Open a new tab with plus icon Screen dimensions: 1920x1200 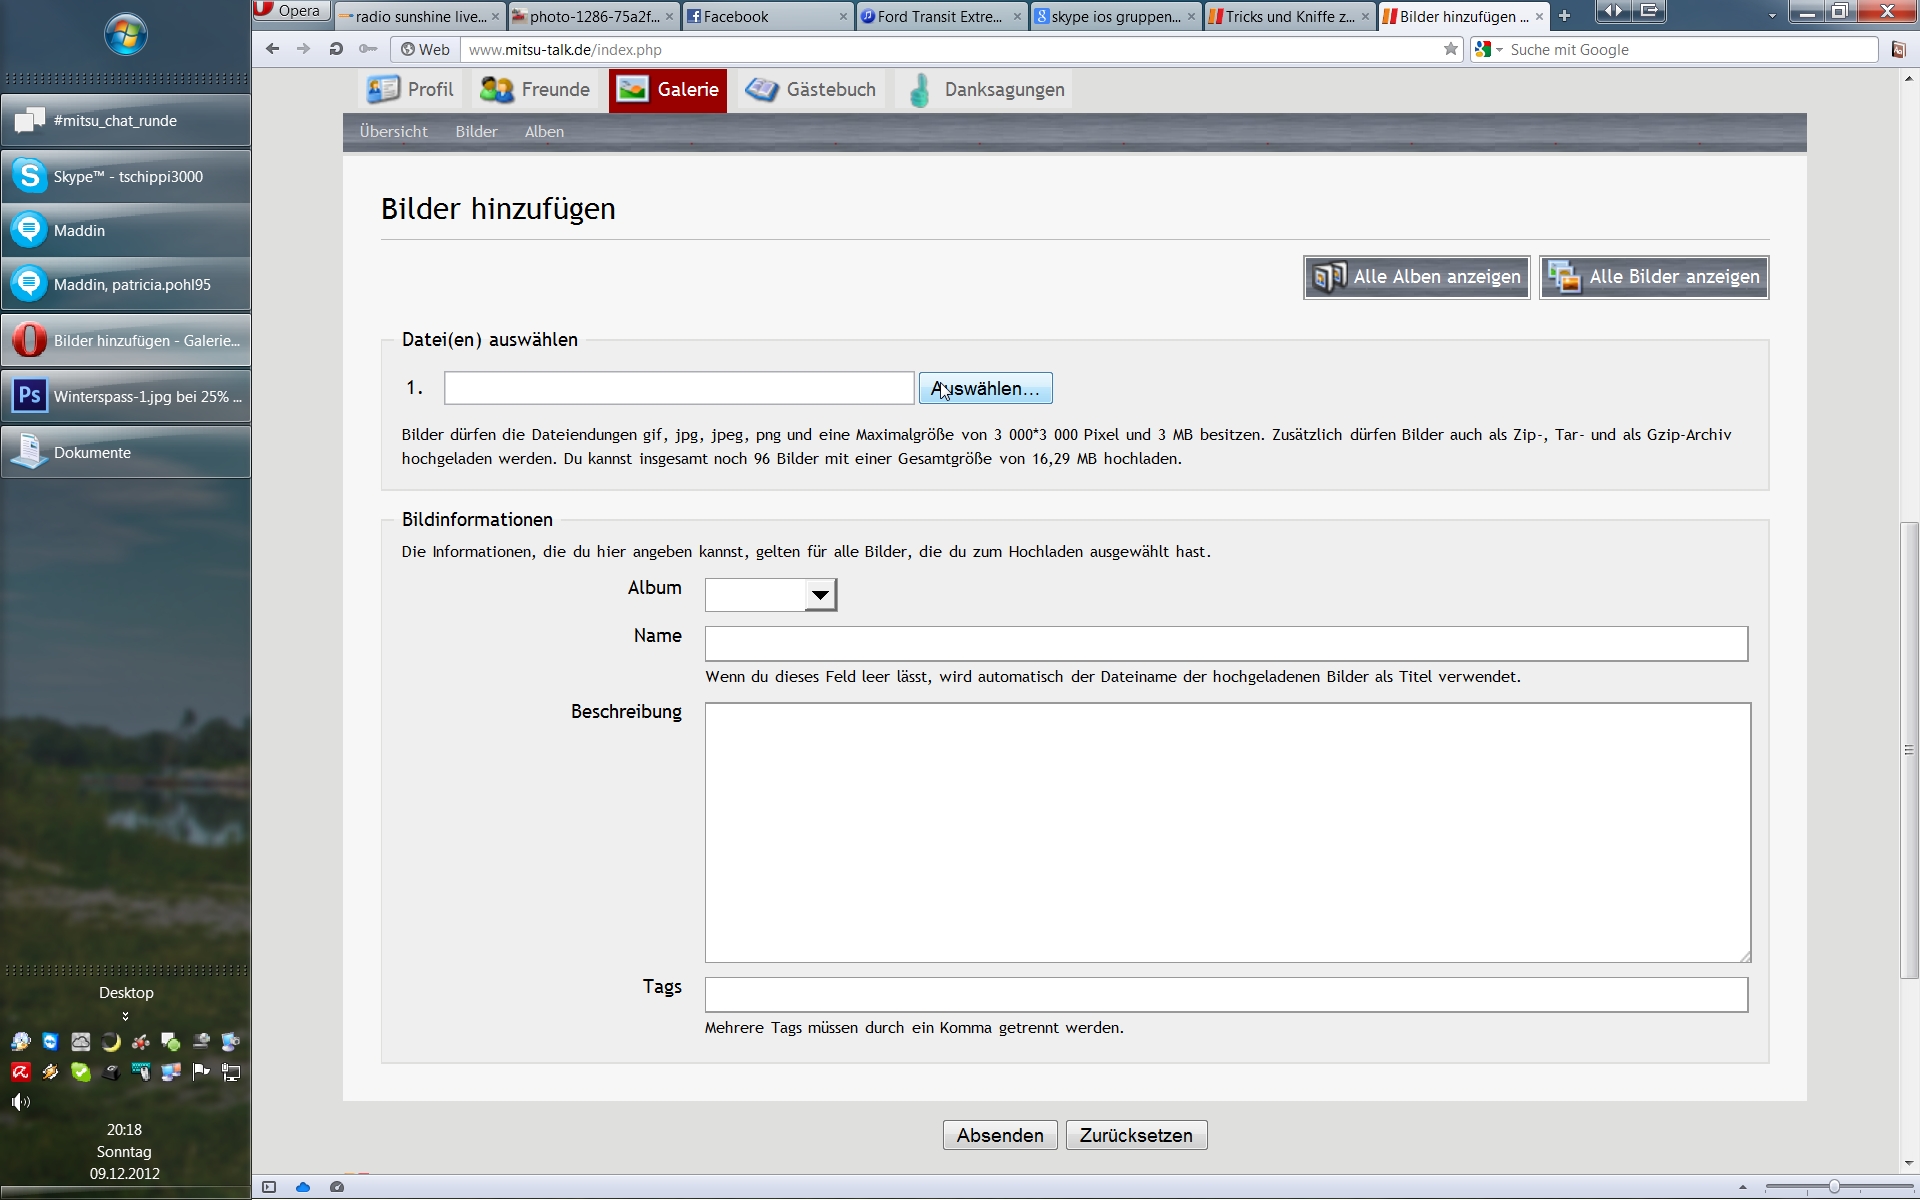1564,16
